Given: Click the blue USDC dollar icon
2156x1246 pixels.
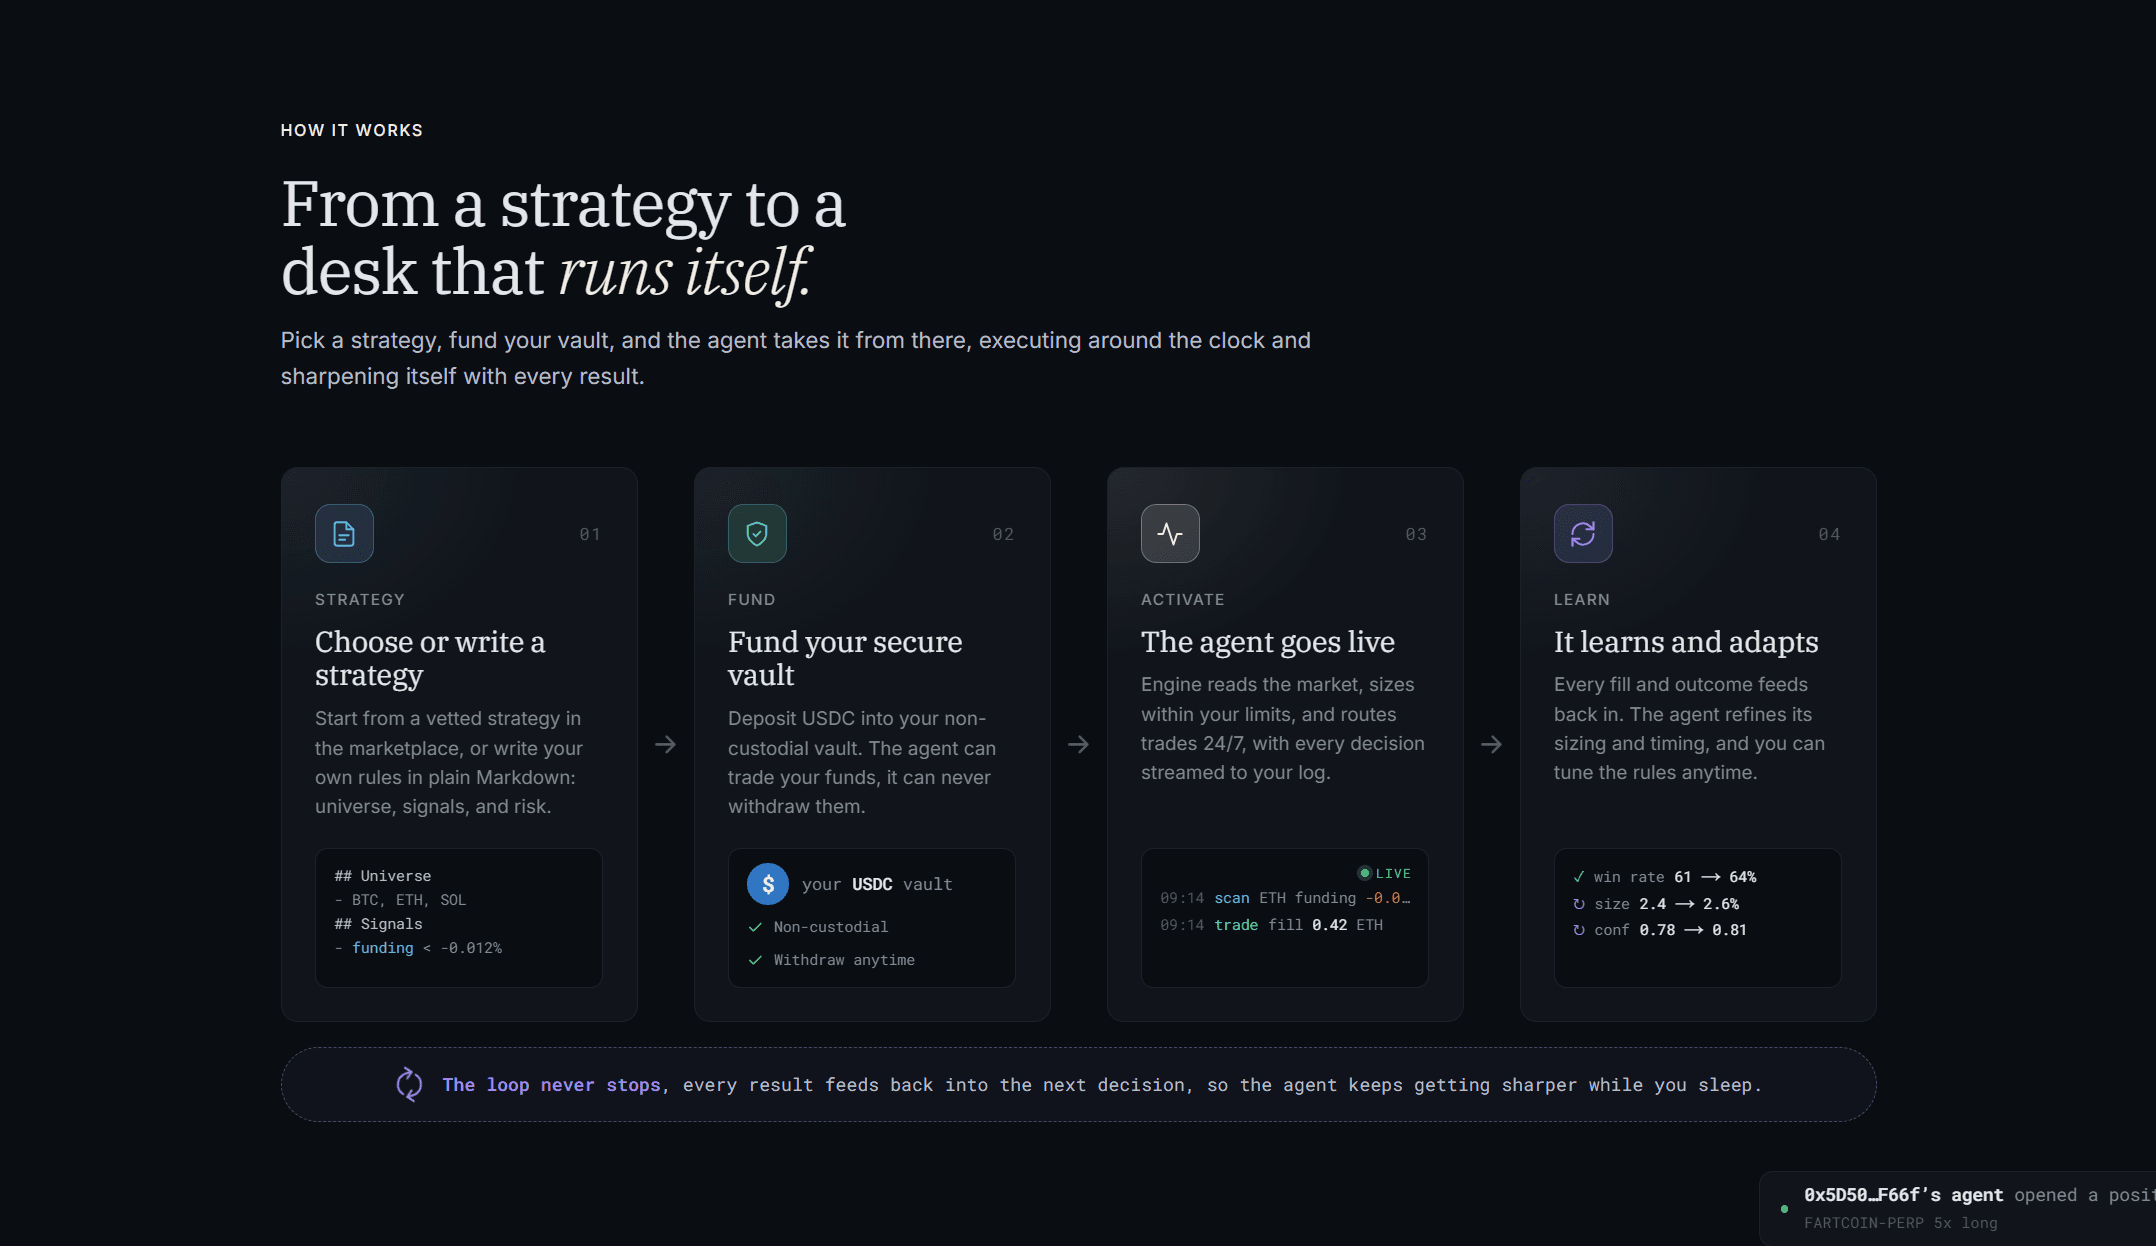Looking at the screenshot, I should point(768,884).
